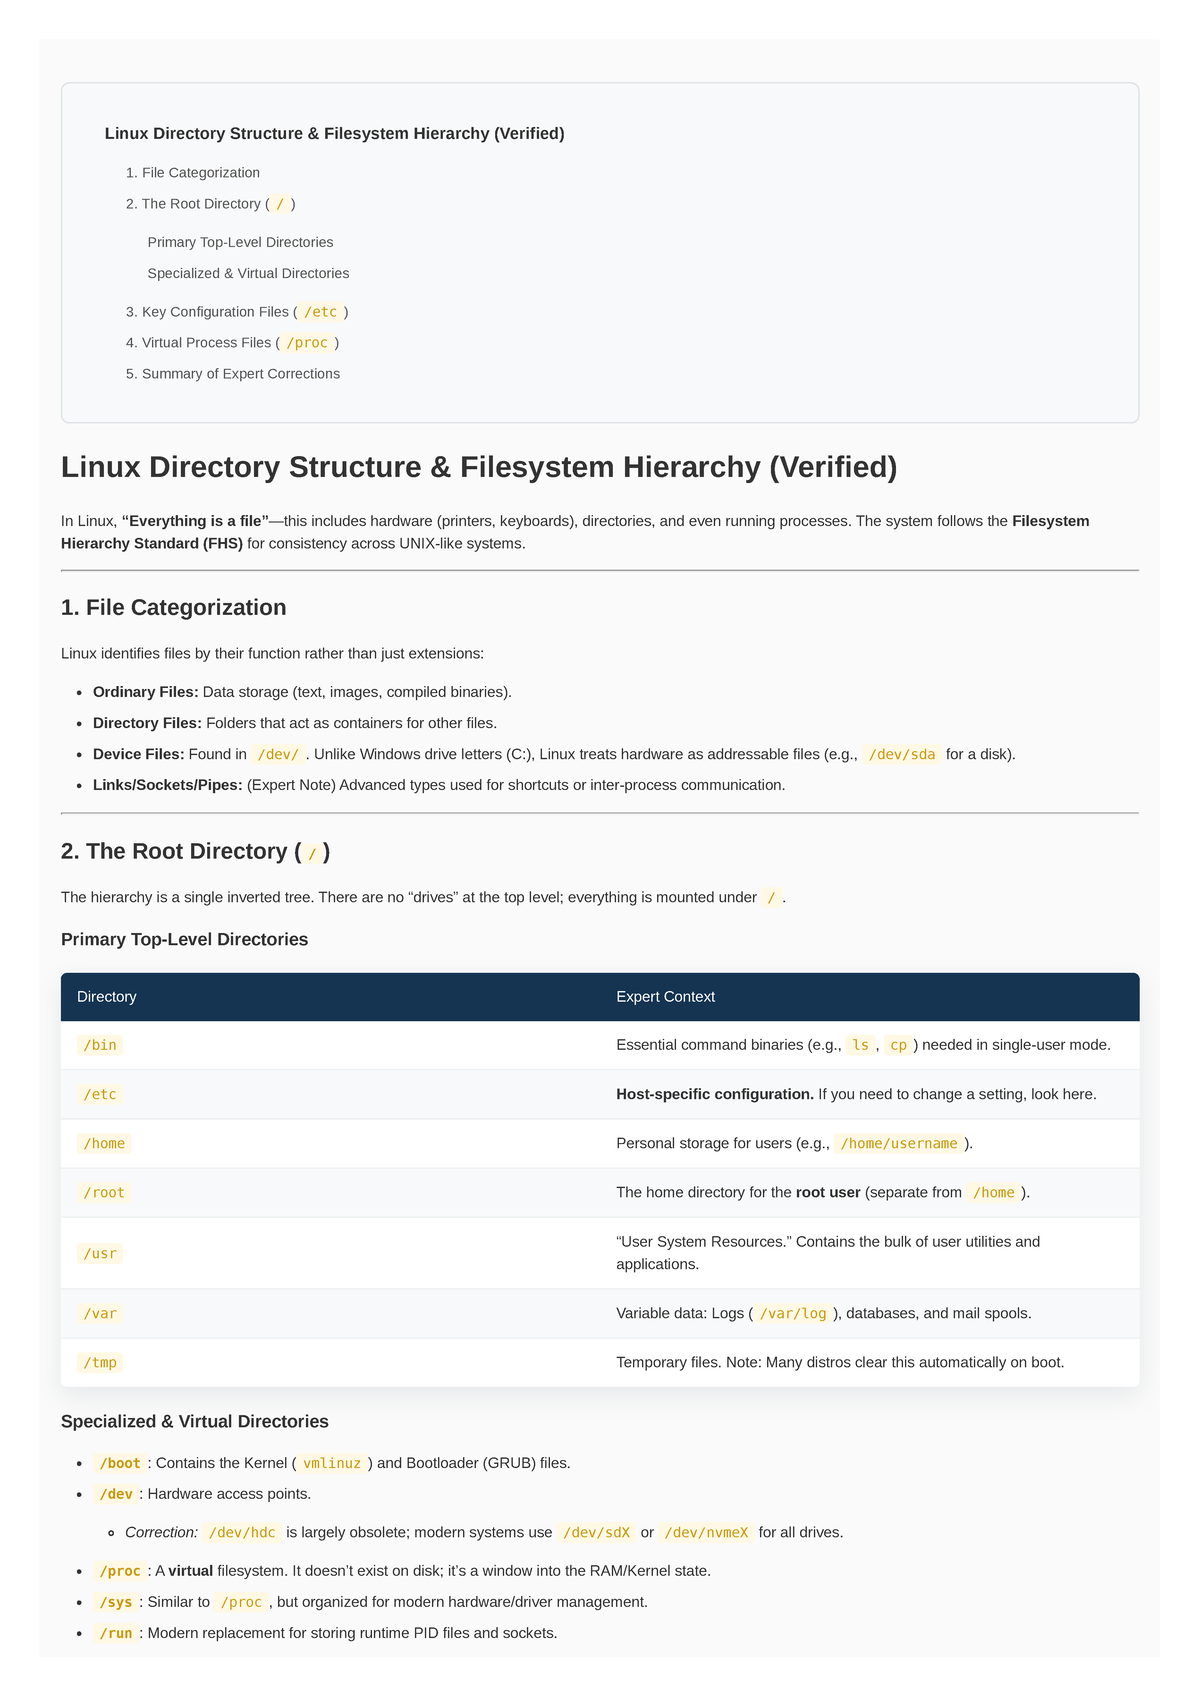Click the 'cp' code in the /bin row
Screen dimensions: 1200x1698
[898, 1045]
